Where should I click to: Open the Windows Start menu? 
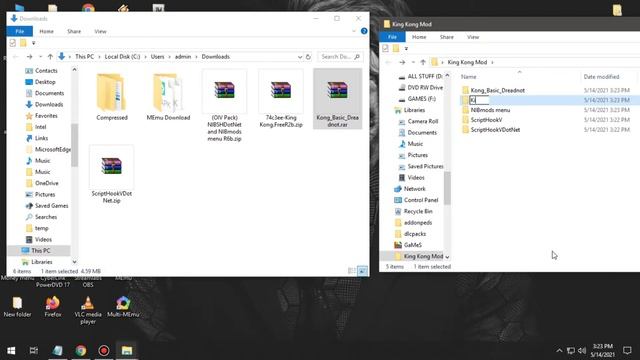(x=11, y=350)
